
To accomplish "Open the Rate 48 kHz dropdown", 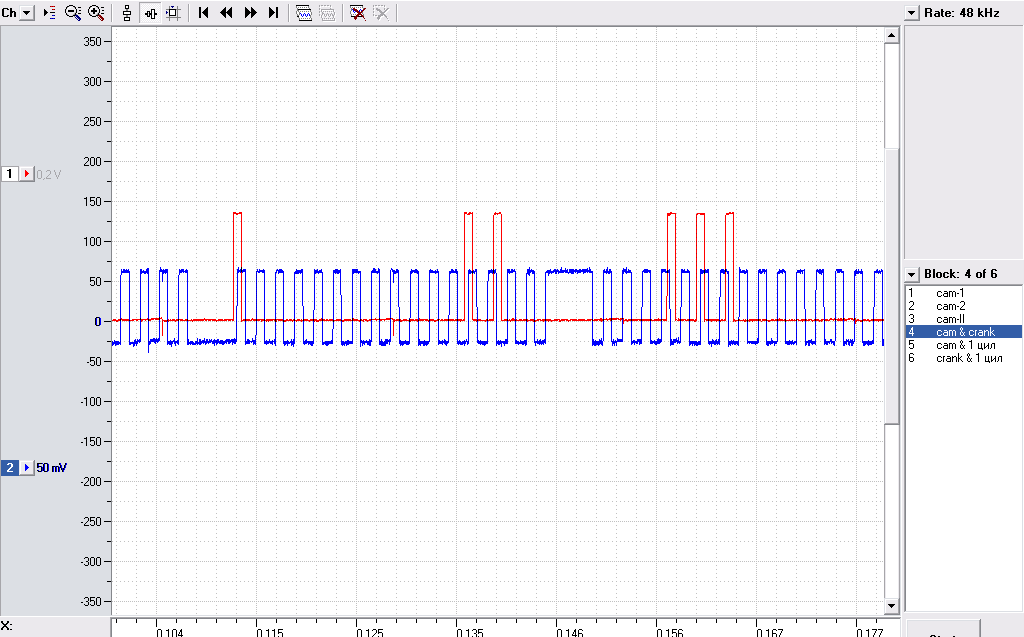I will (x=912, y=13).
